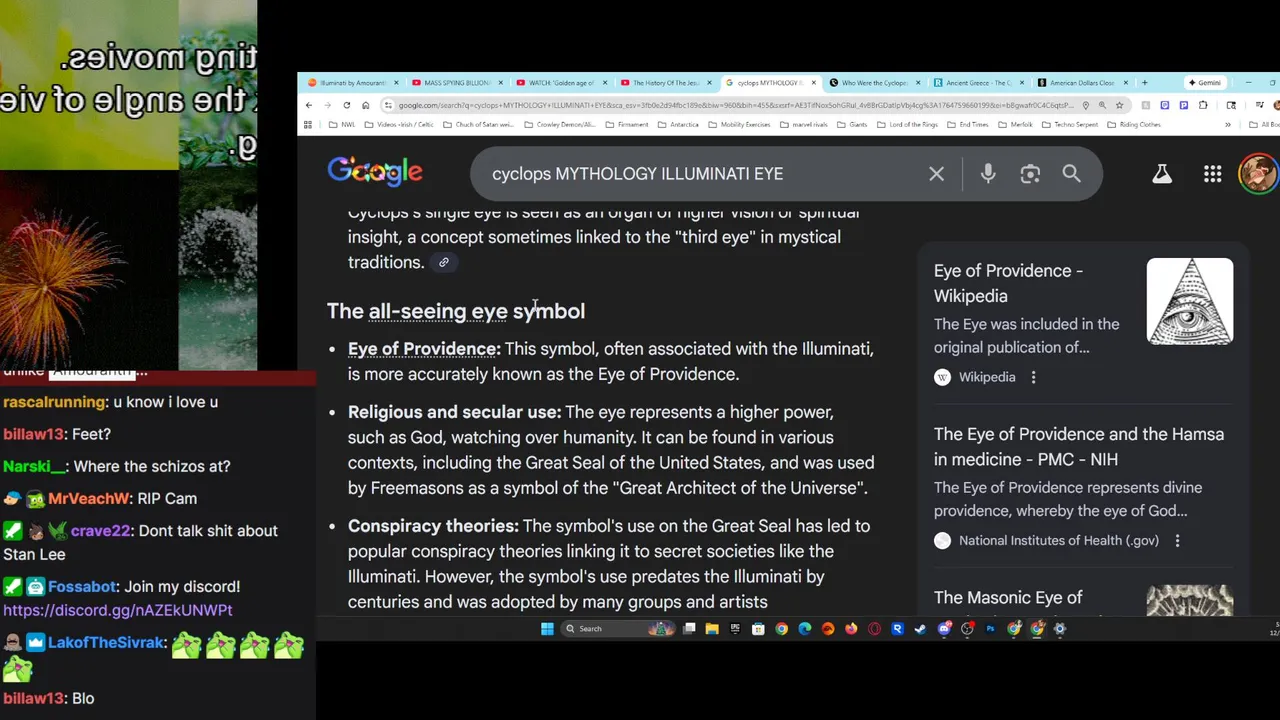Switch to 'WATCH: Golden age' tab

pyautogui.click(x=561, y=83)
